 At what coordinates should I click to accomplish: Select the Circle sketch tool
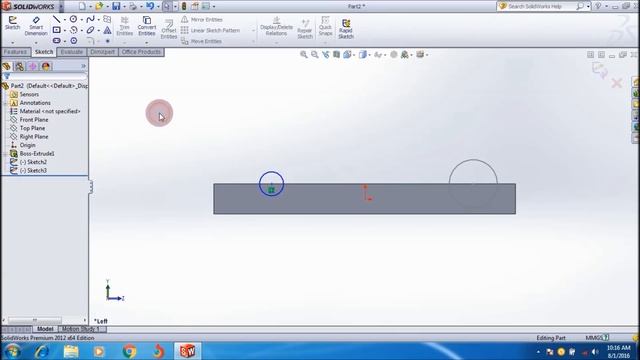[73, 19]
